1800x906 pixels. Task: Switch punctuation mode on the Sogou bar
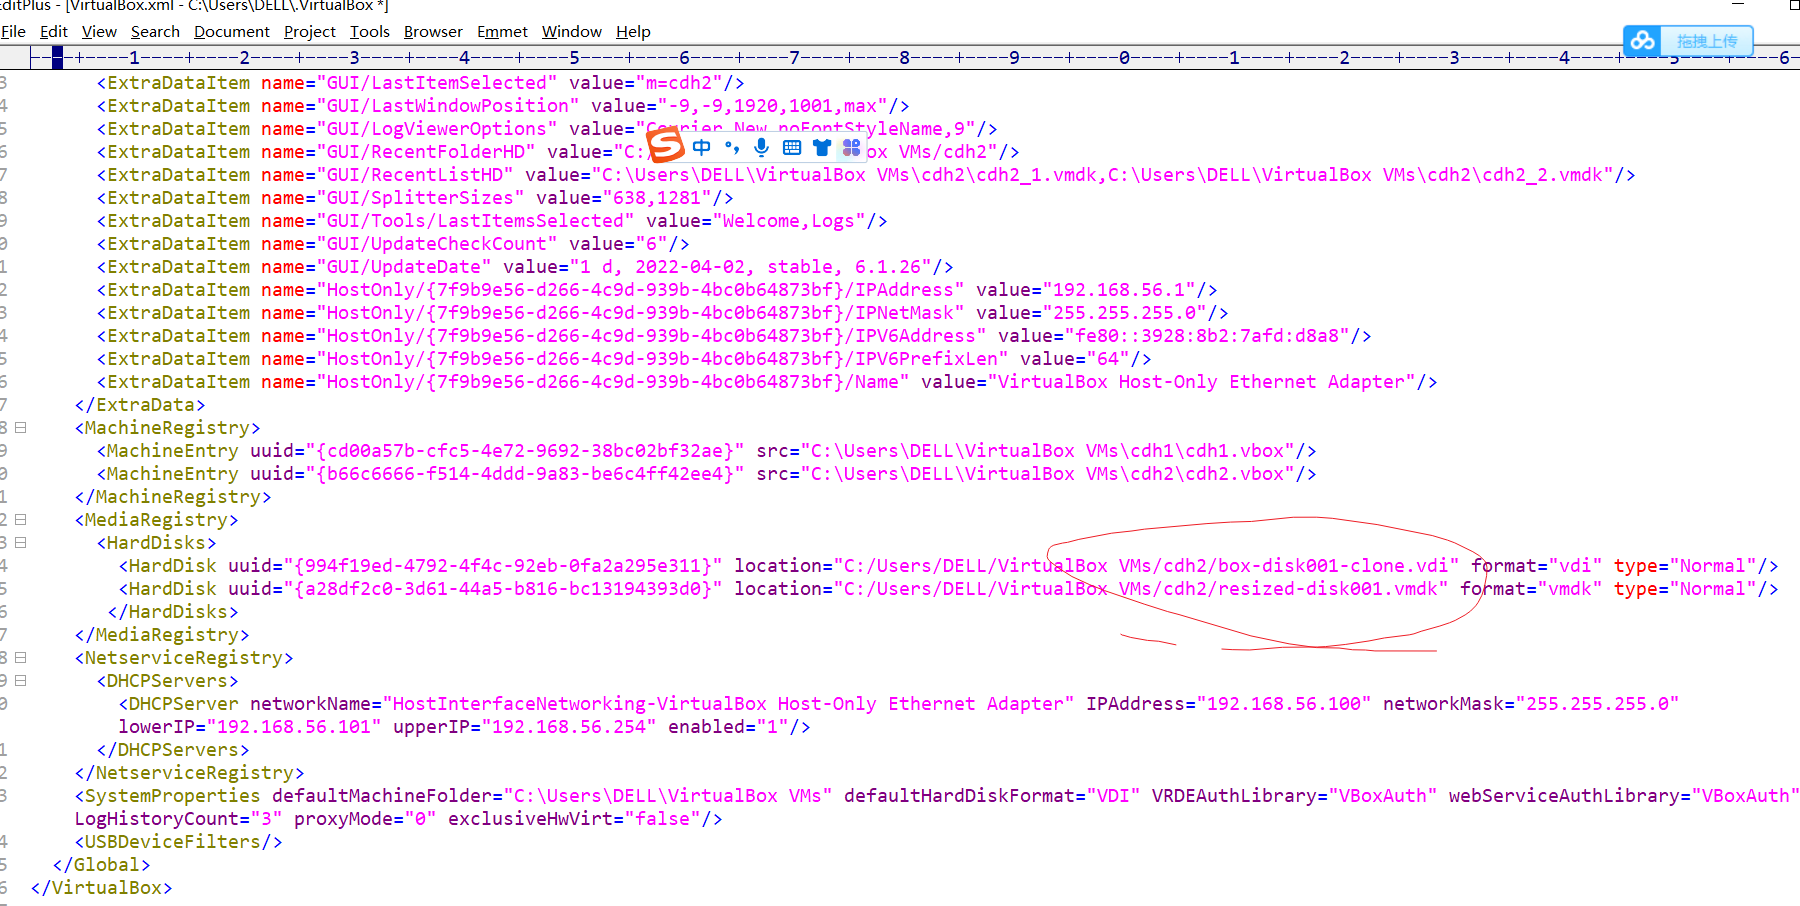pyautogui.click(x=732, y=148)
